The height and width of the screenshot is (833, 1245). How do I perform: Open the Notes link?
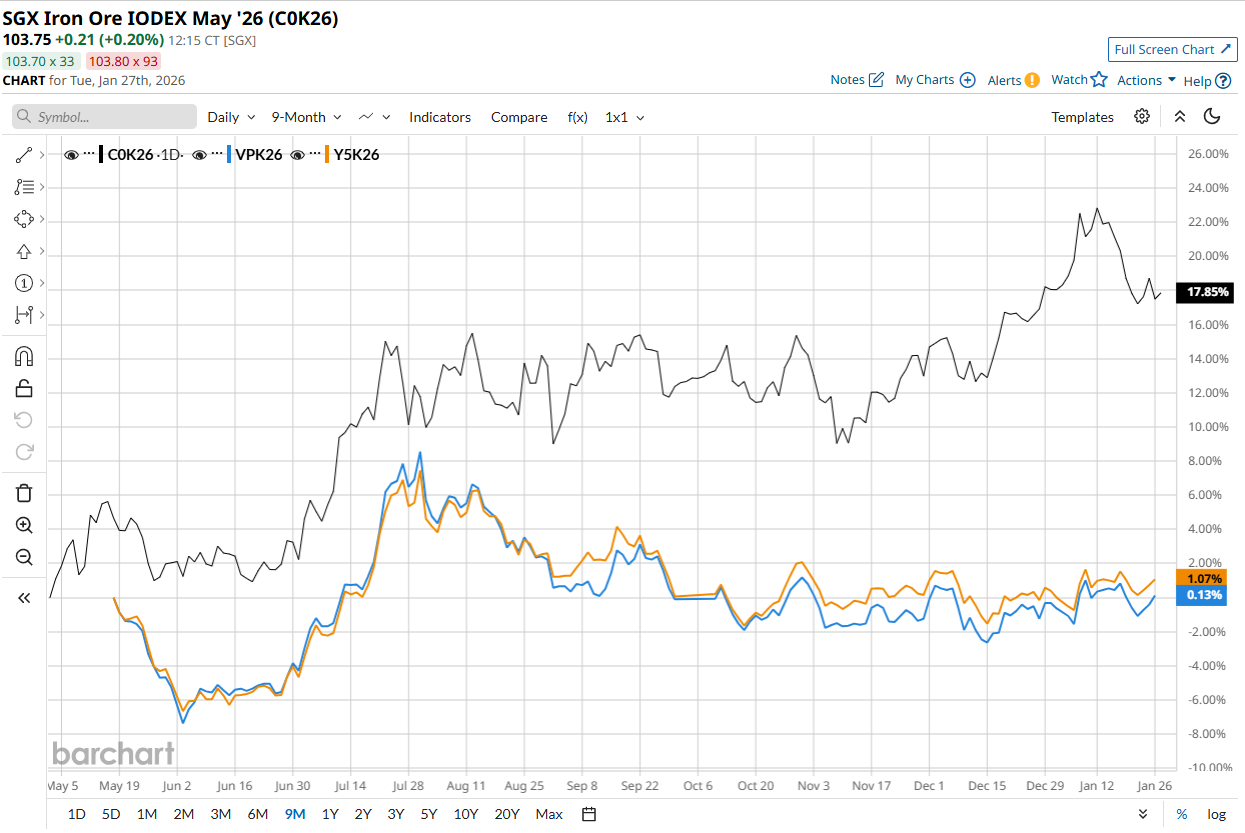click(856, 80)
